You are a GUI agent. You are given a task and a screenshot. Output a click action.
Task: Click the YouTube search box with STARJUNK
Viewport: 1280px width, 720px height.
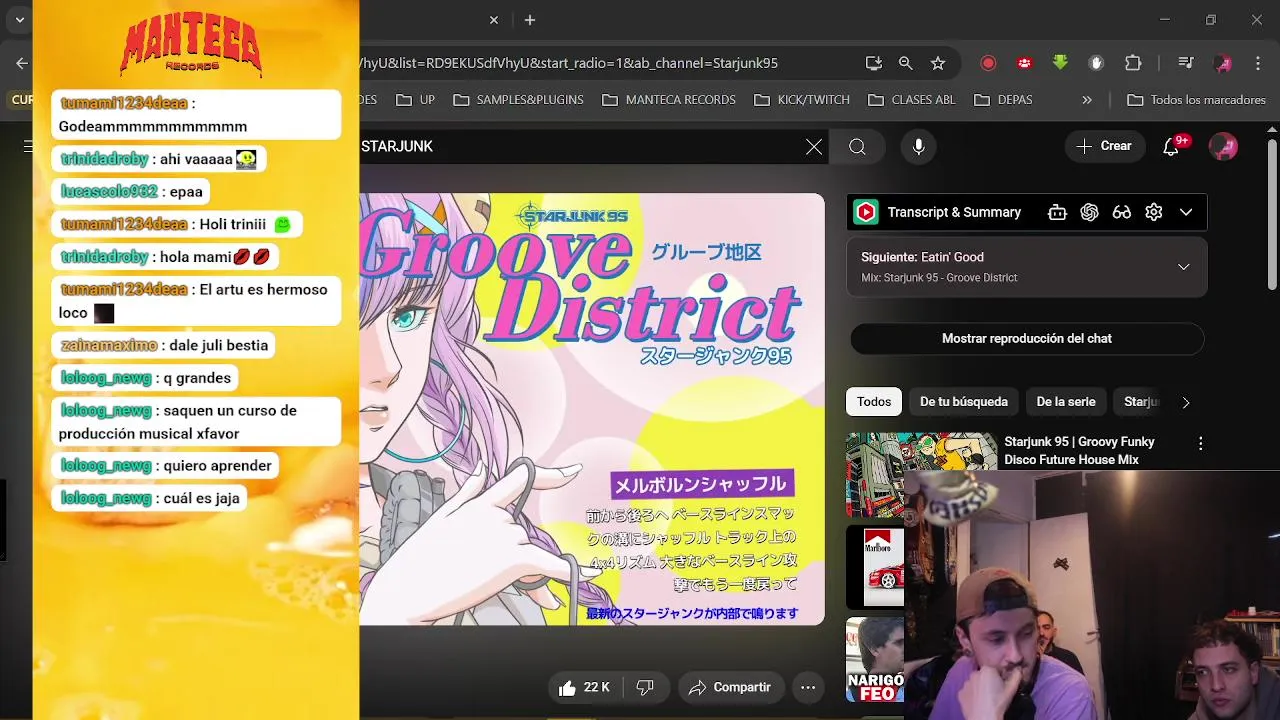point(580,146)
